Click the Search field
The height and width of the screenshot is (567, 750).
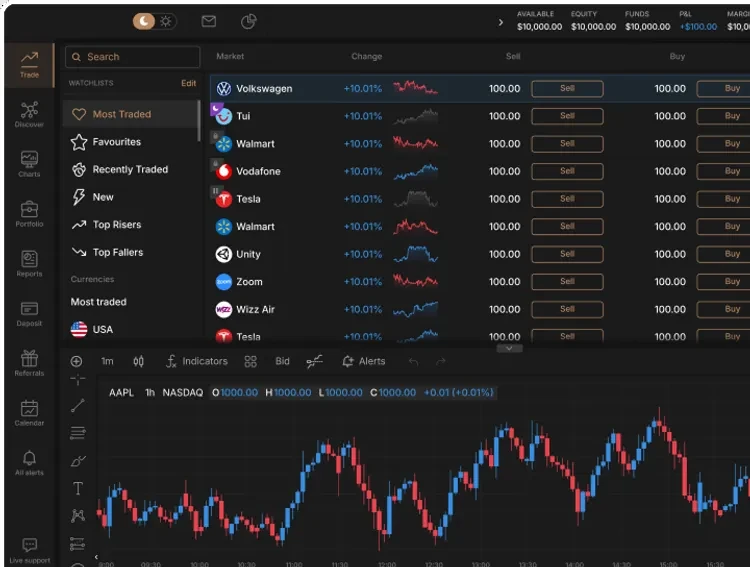point(132,57)
